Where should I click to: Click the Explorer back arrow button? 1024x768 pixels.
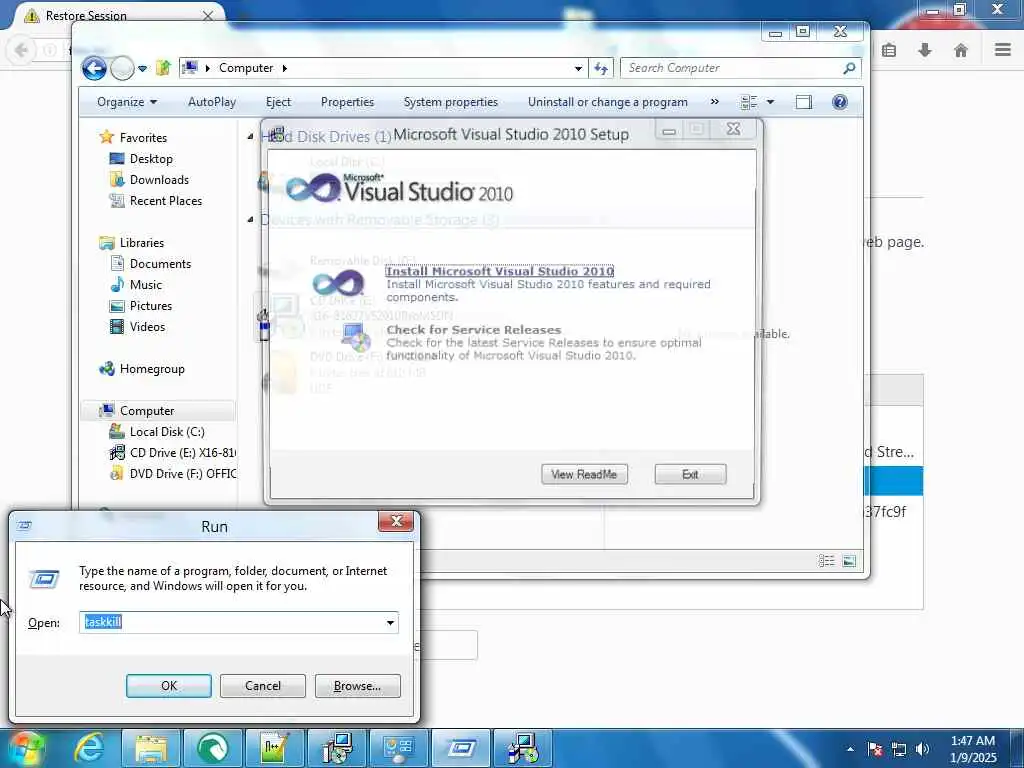pos(94,68)
